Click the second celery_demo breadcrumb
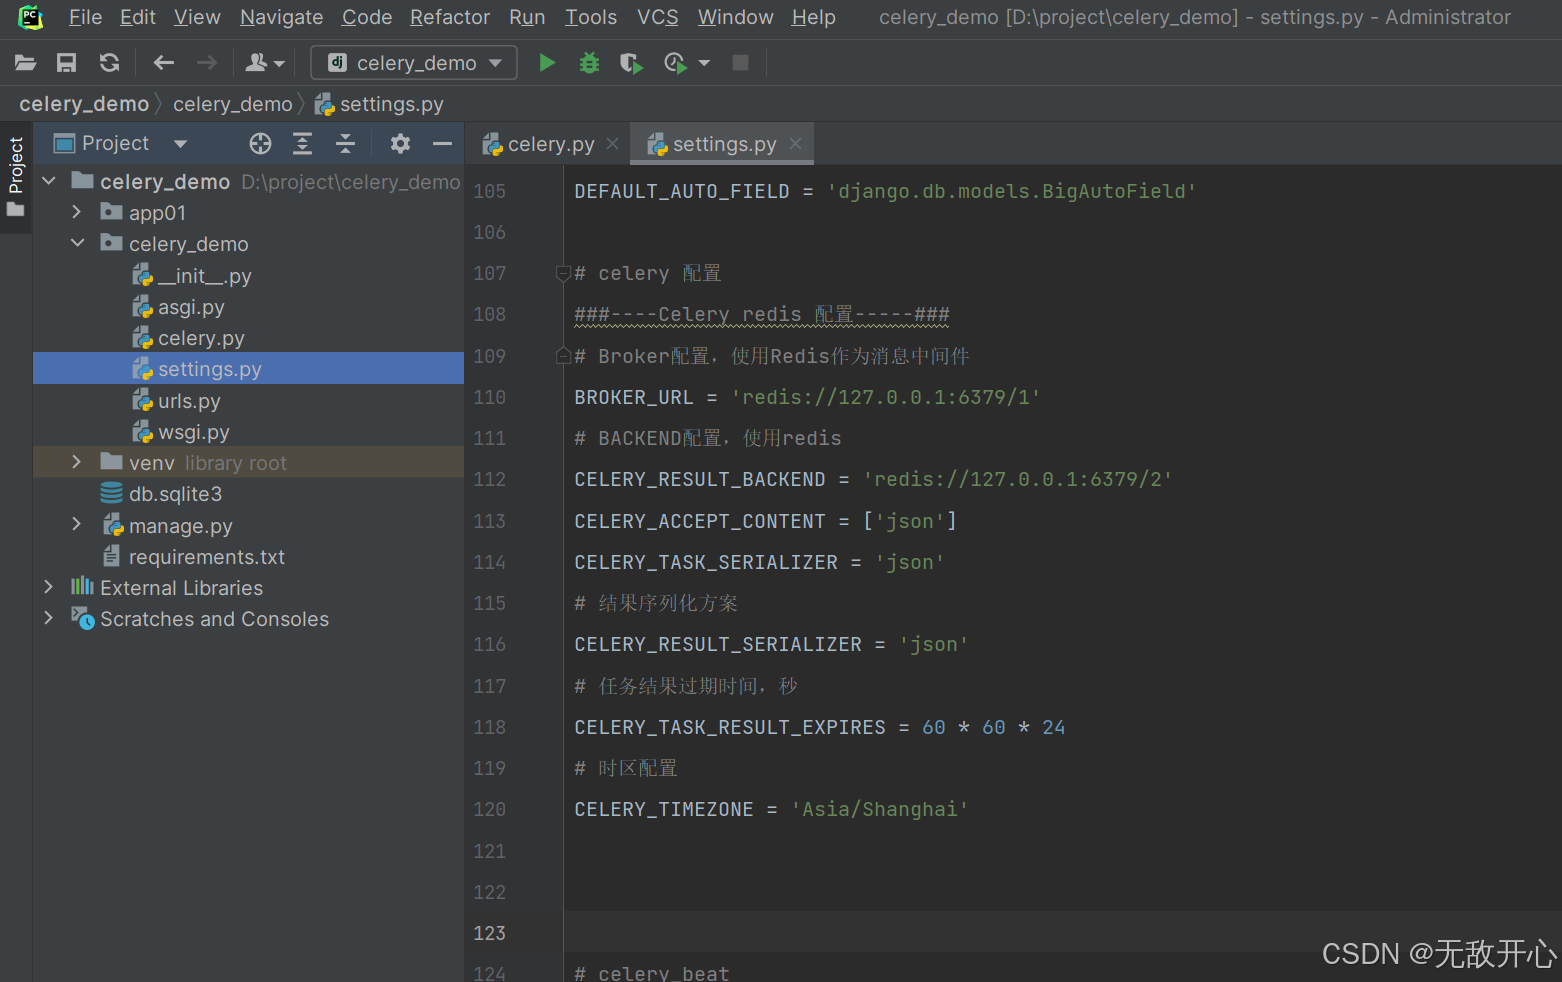This screenshot has width=1562, height=982. (232, 104)
